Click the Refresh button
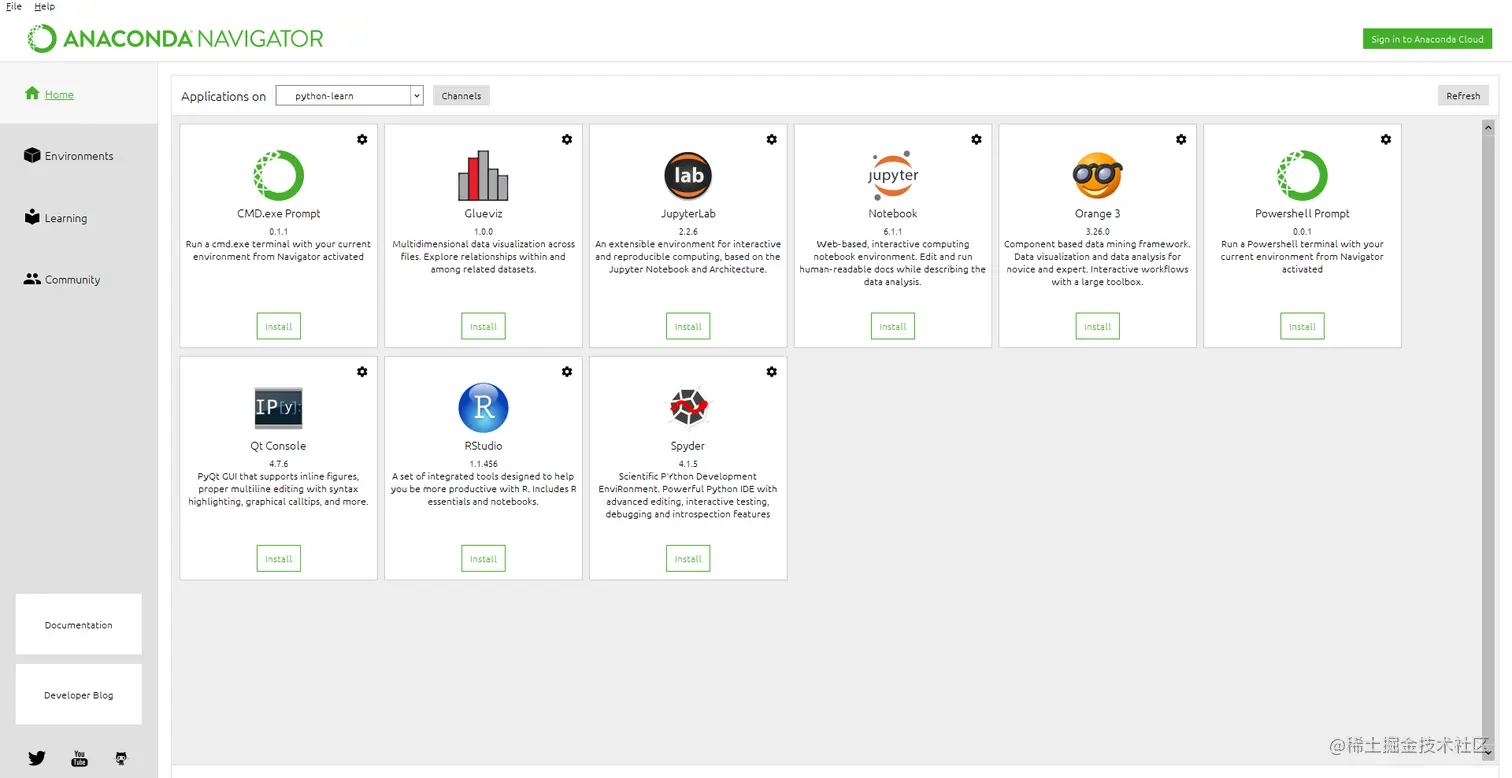The width and height of the screenshot is (1512, 778). (x=1463, y=96)
